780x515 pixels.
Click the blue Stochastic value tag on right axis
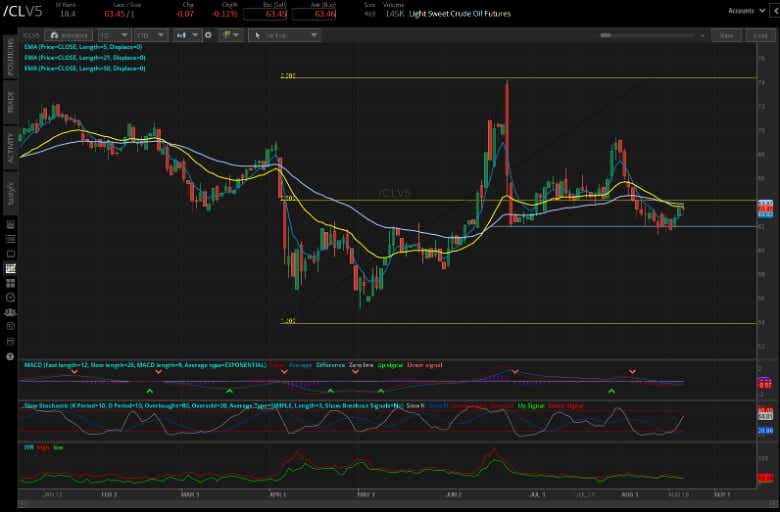click(x=765, y=430)
